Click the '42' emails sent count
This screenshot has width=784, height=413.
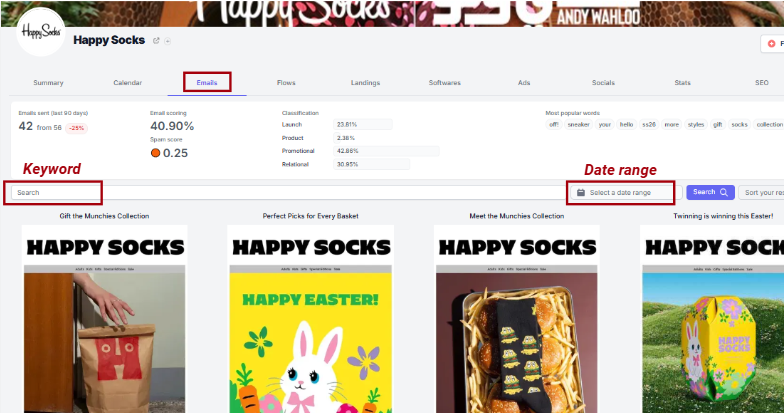[26, 126]
